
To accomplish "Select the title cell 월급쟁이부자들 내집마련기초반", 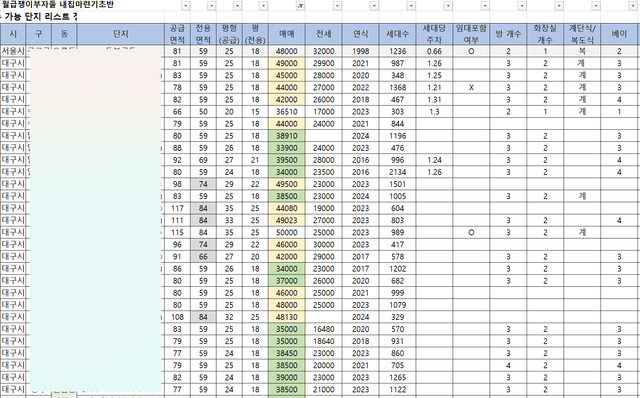I will [58, 5].
